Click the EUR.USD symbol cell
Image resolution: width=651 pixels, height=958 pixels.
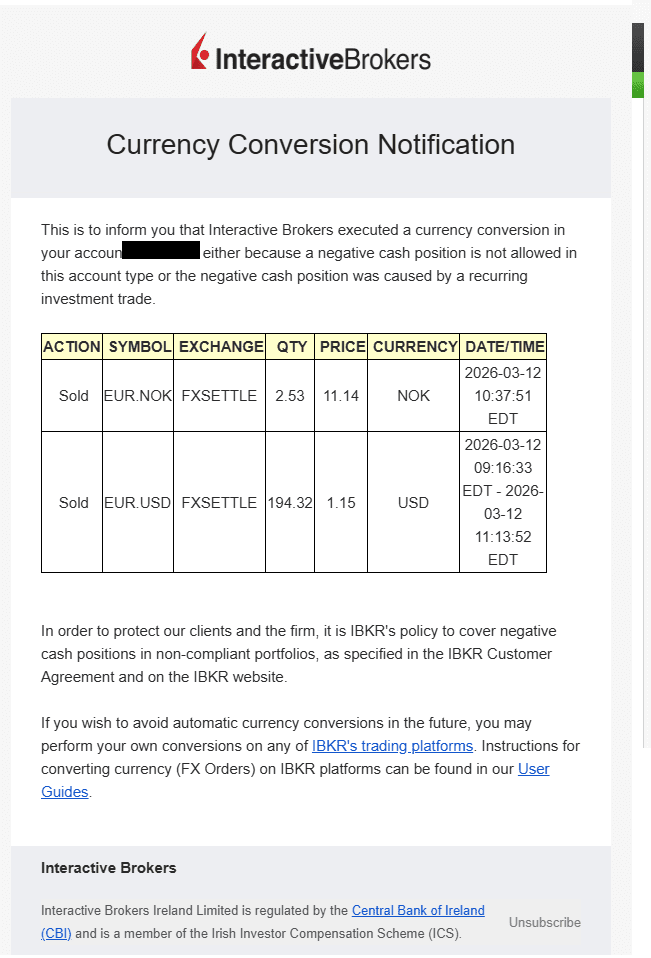click(x=138, y=503)
